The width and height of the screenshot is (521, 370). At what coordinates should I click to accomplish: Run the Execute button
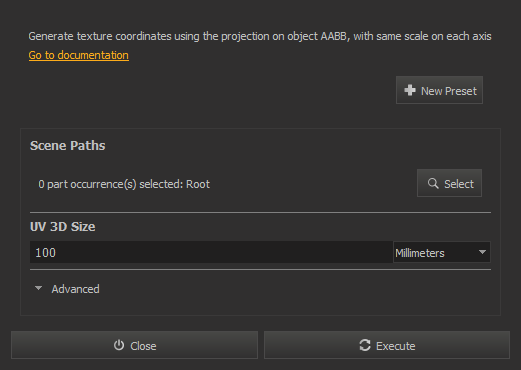[387, 345]
